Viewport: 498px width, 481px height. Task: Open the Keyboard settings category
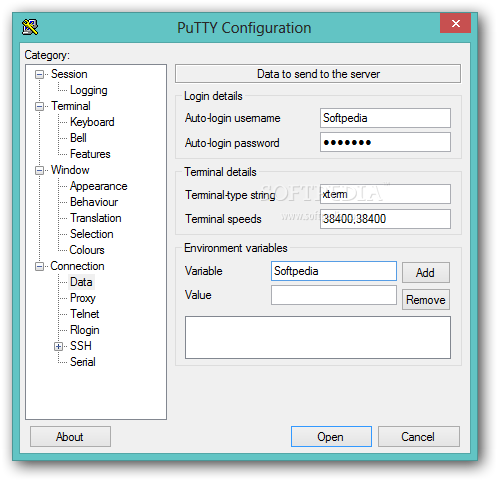(92, 122)
